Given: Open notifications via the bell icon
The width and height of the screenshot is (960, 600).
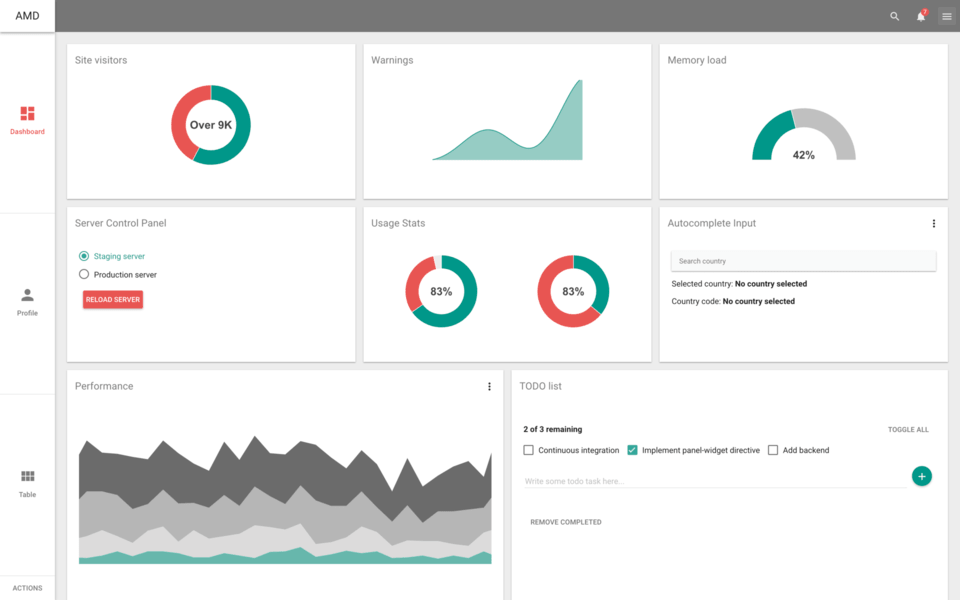Looking at the screenshot, I should (919, 16).
